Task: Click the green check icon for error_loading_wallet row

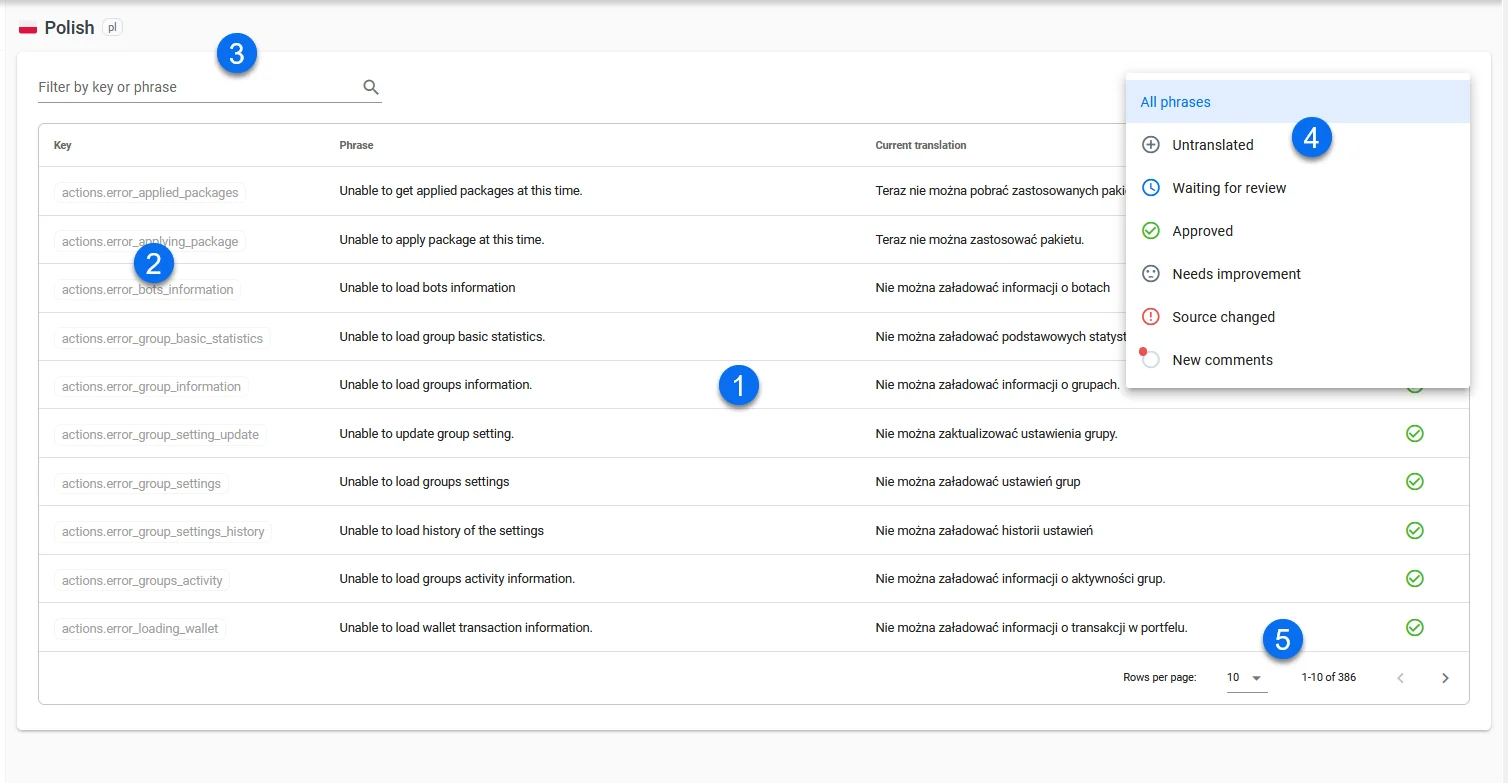Action: tap(1415, 628)
